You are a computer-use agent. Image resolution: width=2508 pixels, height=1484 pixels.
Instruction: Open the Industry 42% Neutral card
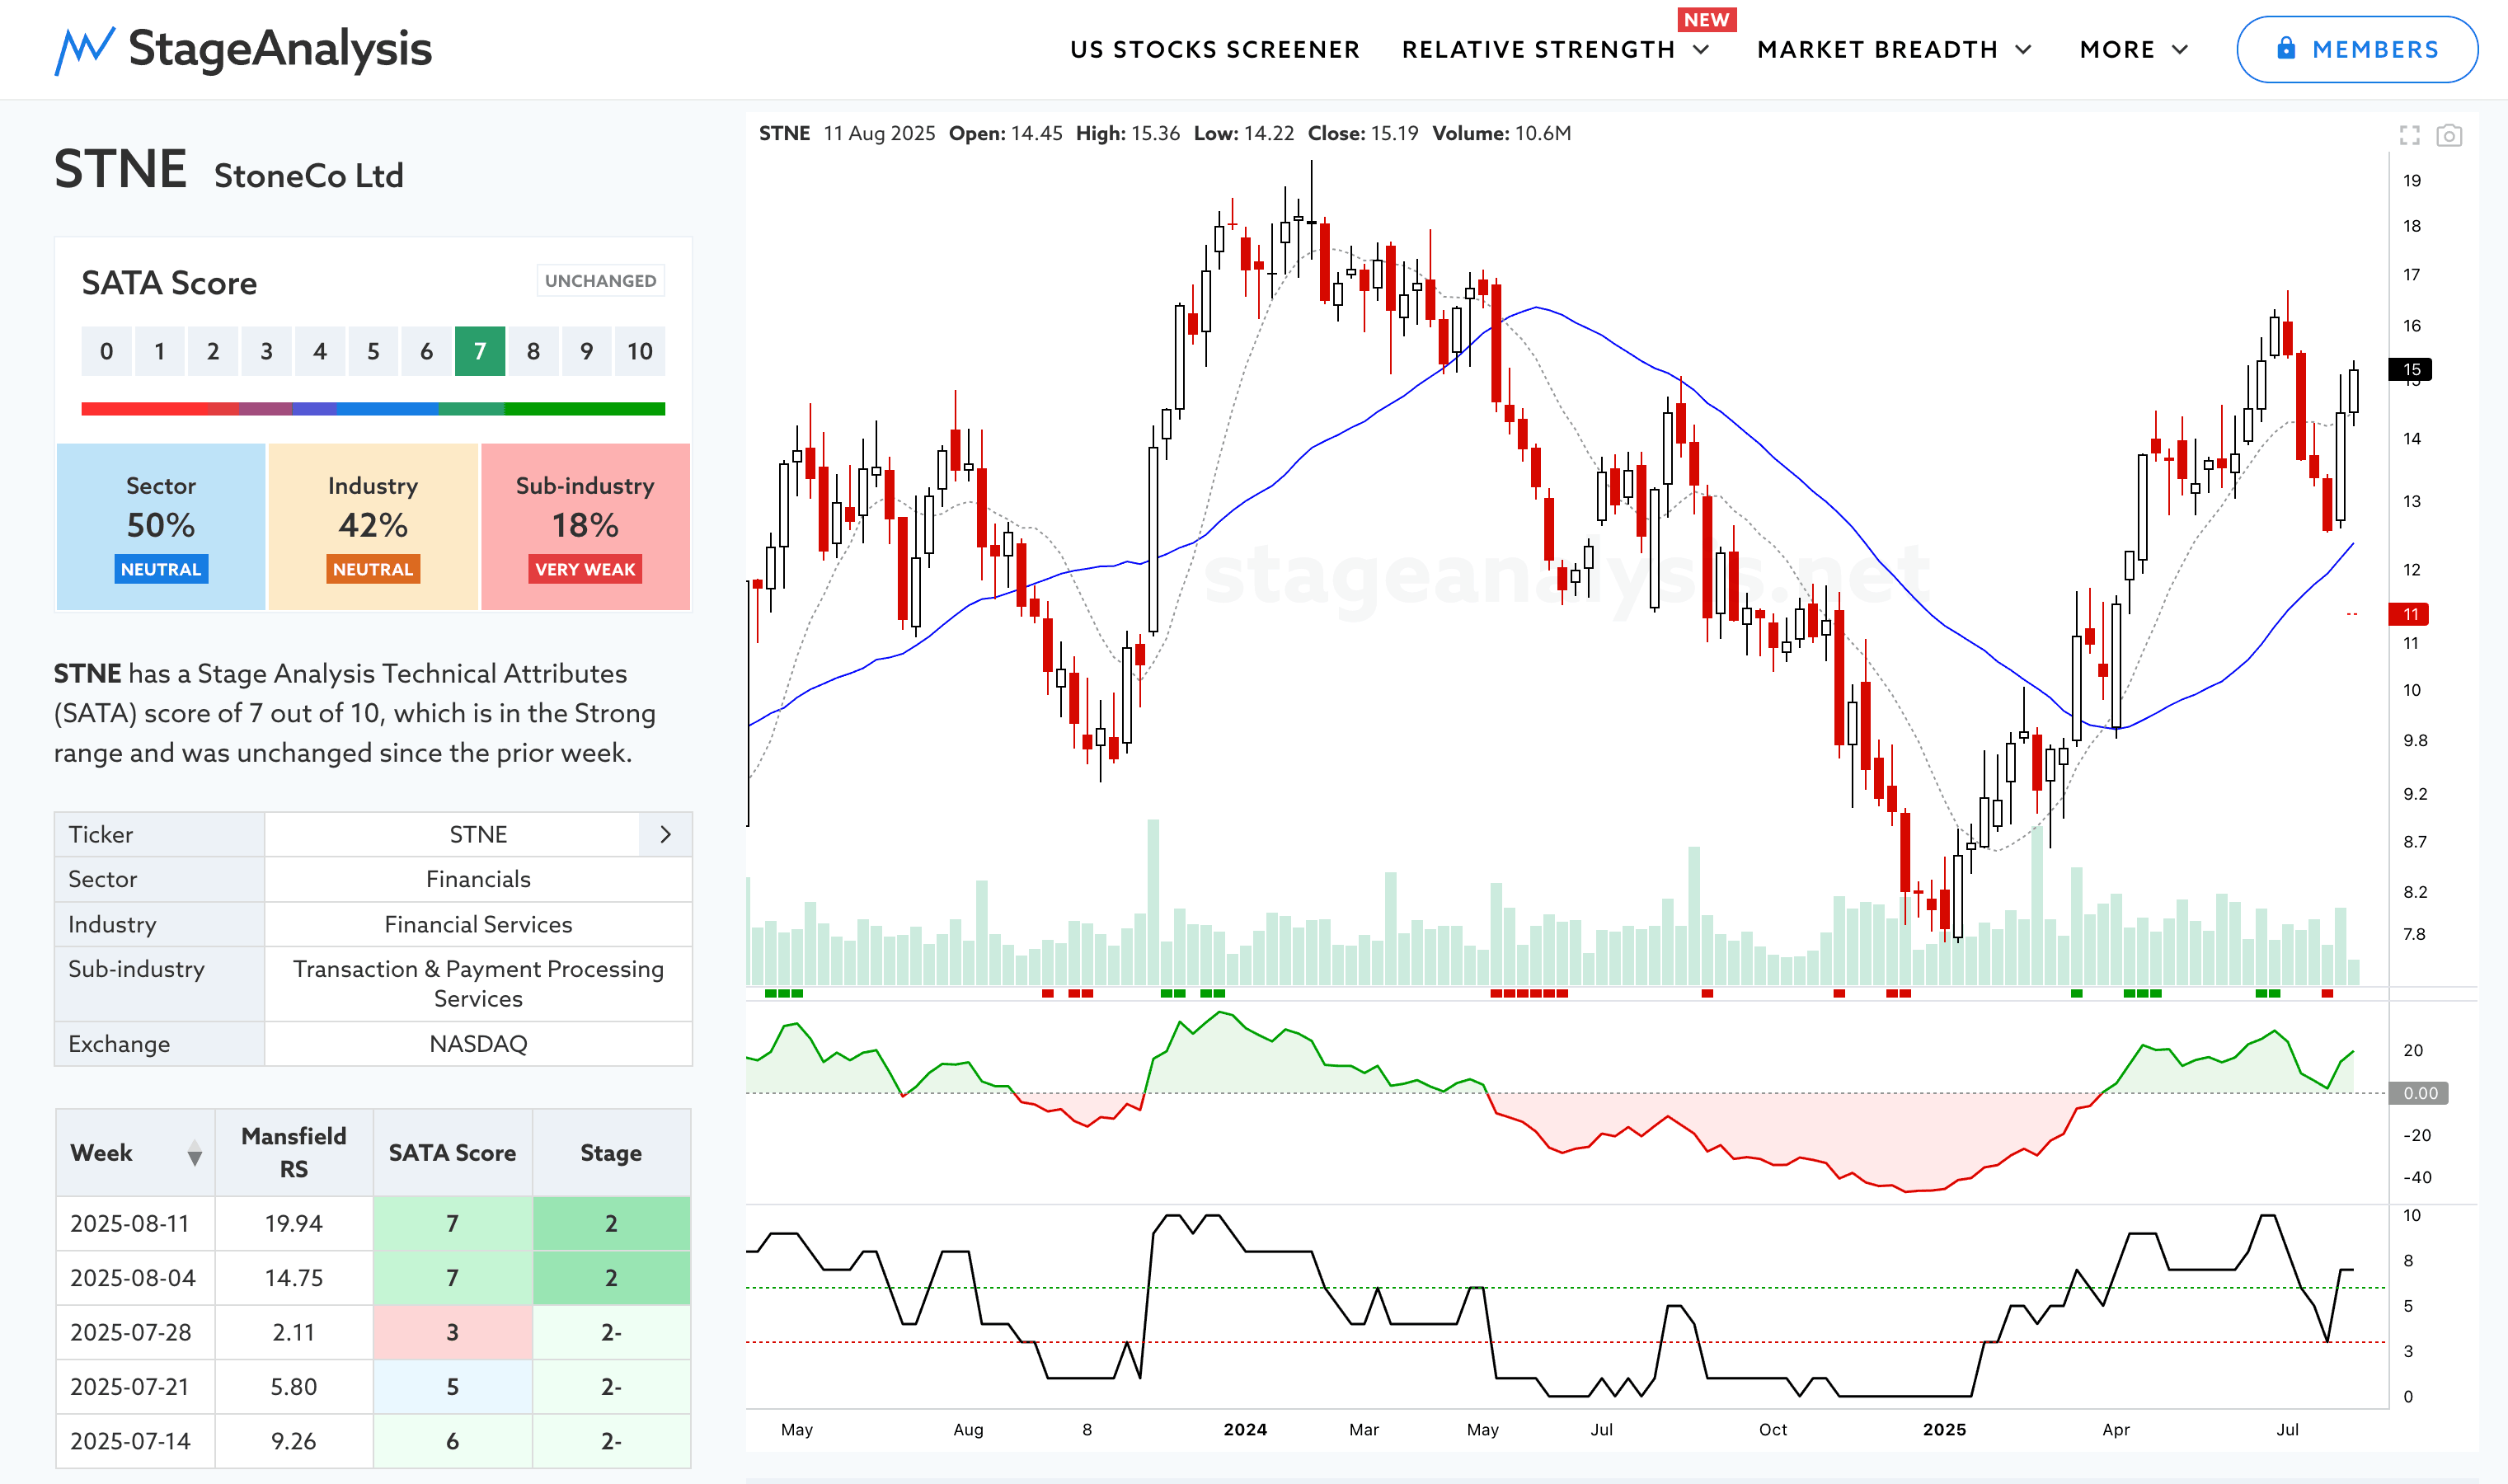(x=373, y=527)
